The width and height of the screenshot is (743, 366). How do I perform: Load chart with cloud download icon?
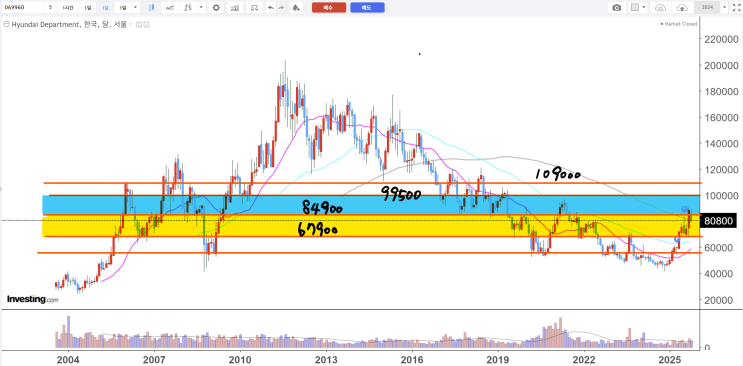click(x=661, y=8)
